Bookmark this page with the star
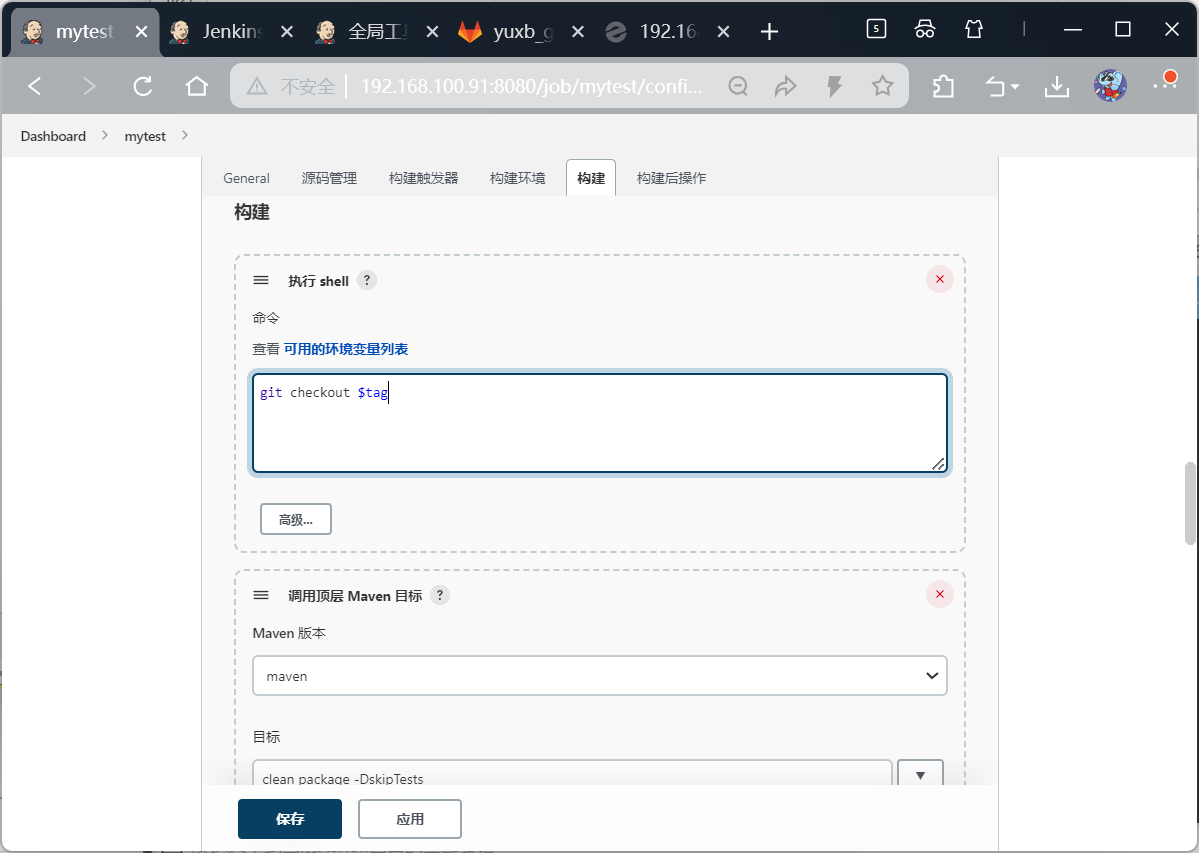1199x853 pixels. pyautogui.click(x=882, y=86)
